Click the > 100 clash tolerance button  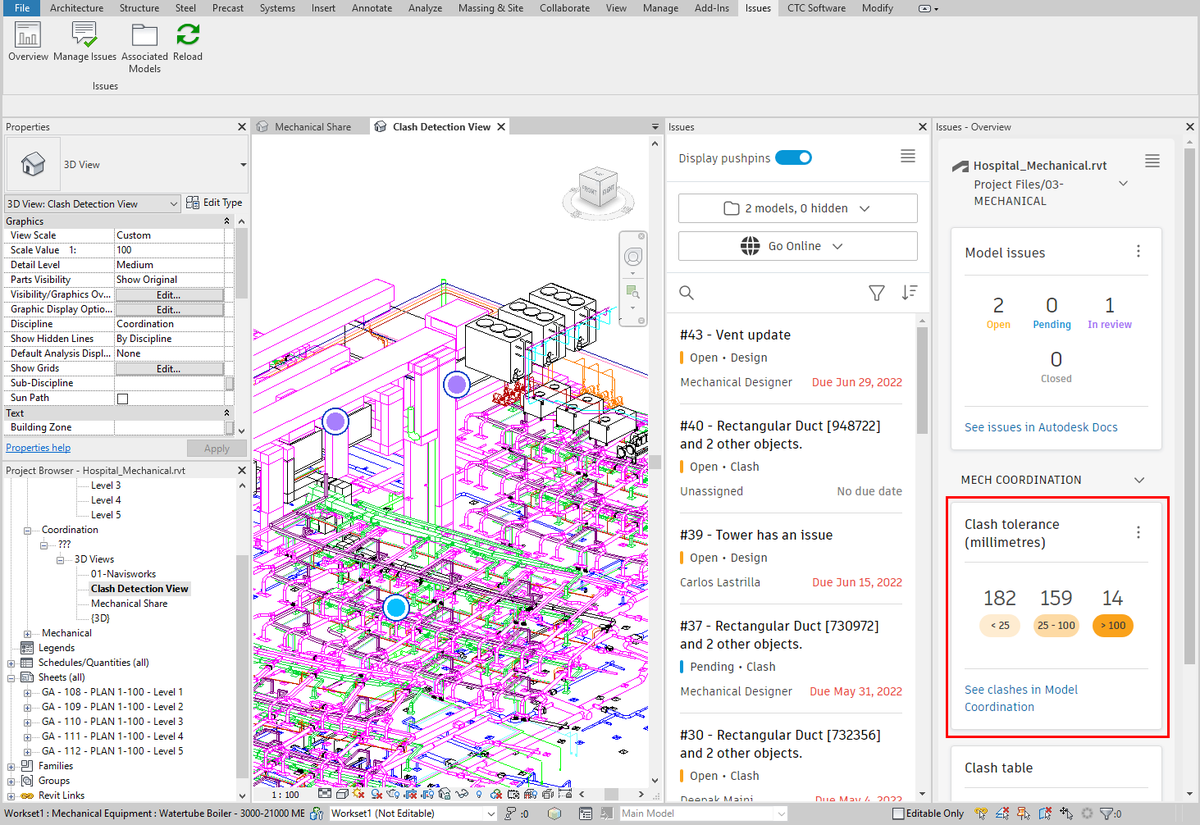pyautogui.click(x=1112, y=625)
